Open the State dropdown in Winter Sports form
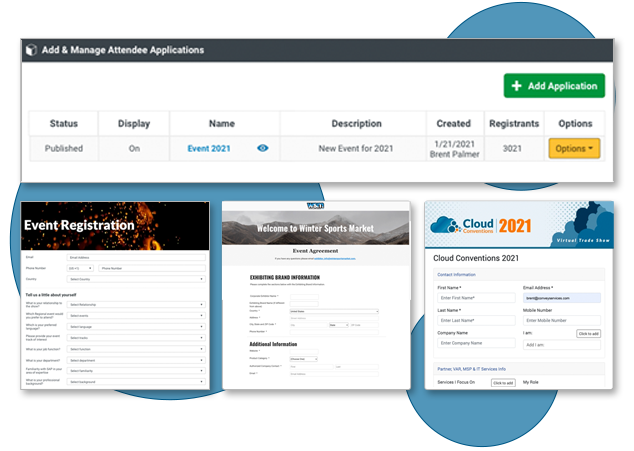The width and height of the screenshot is (634, 451). point(339,325)
